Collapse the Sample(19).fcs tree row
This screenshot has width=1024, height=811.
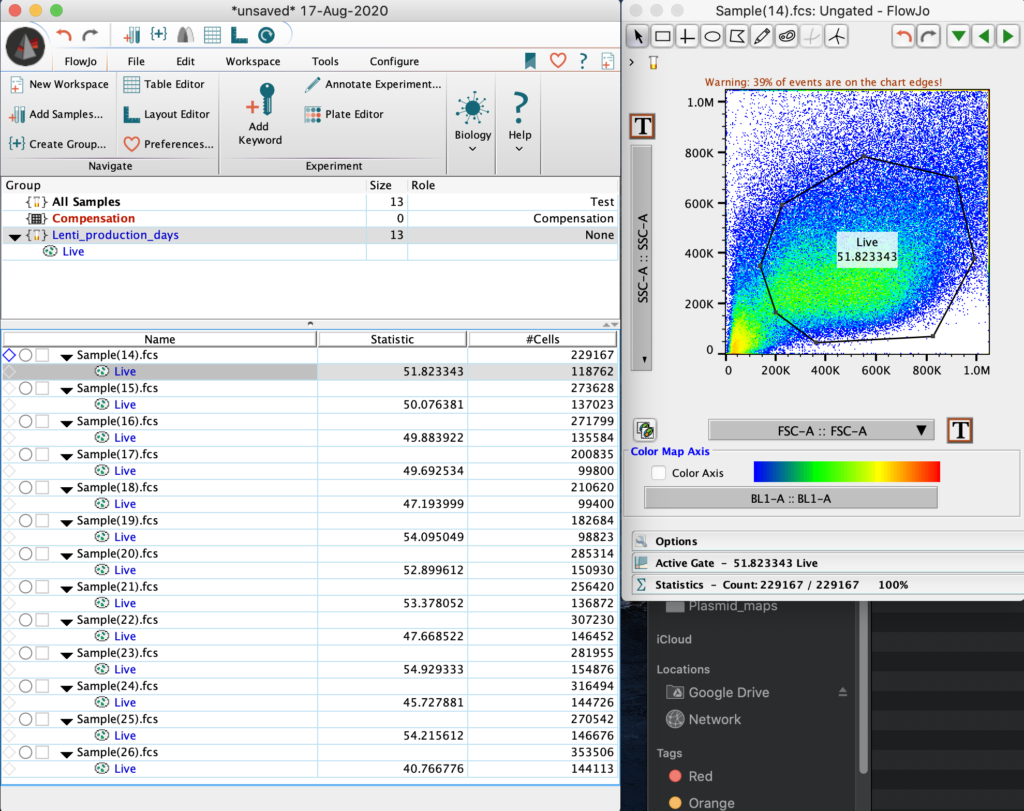point(66,522)
